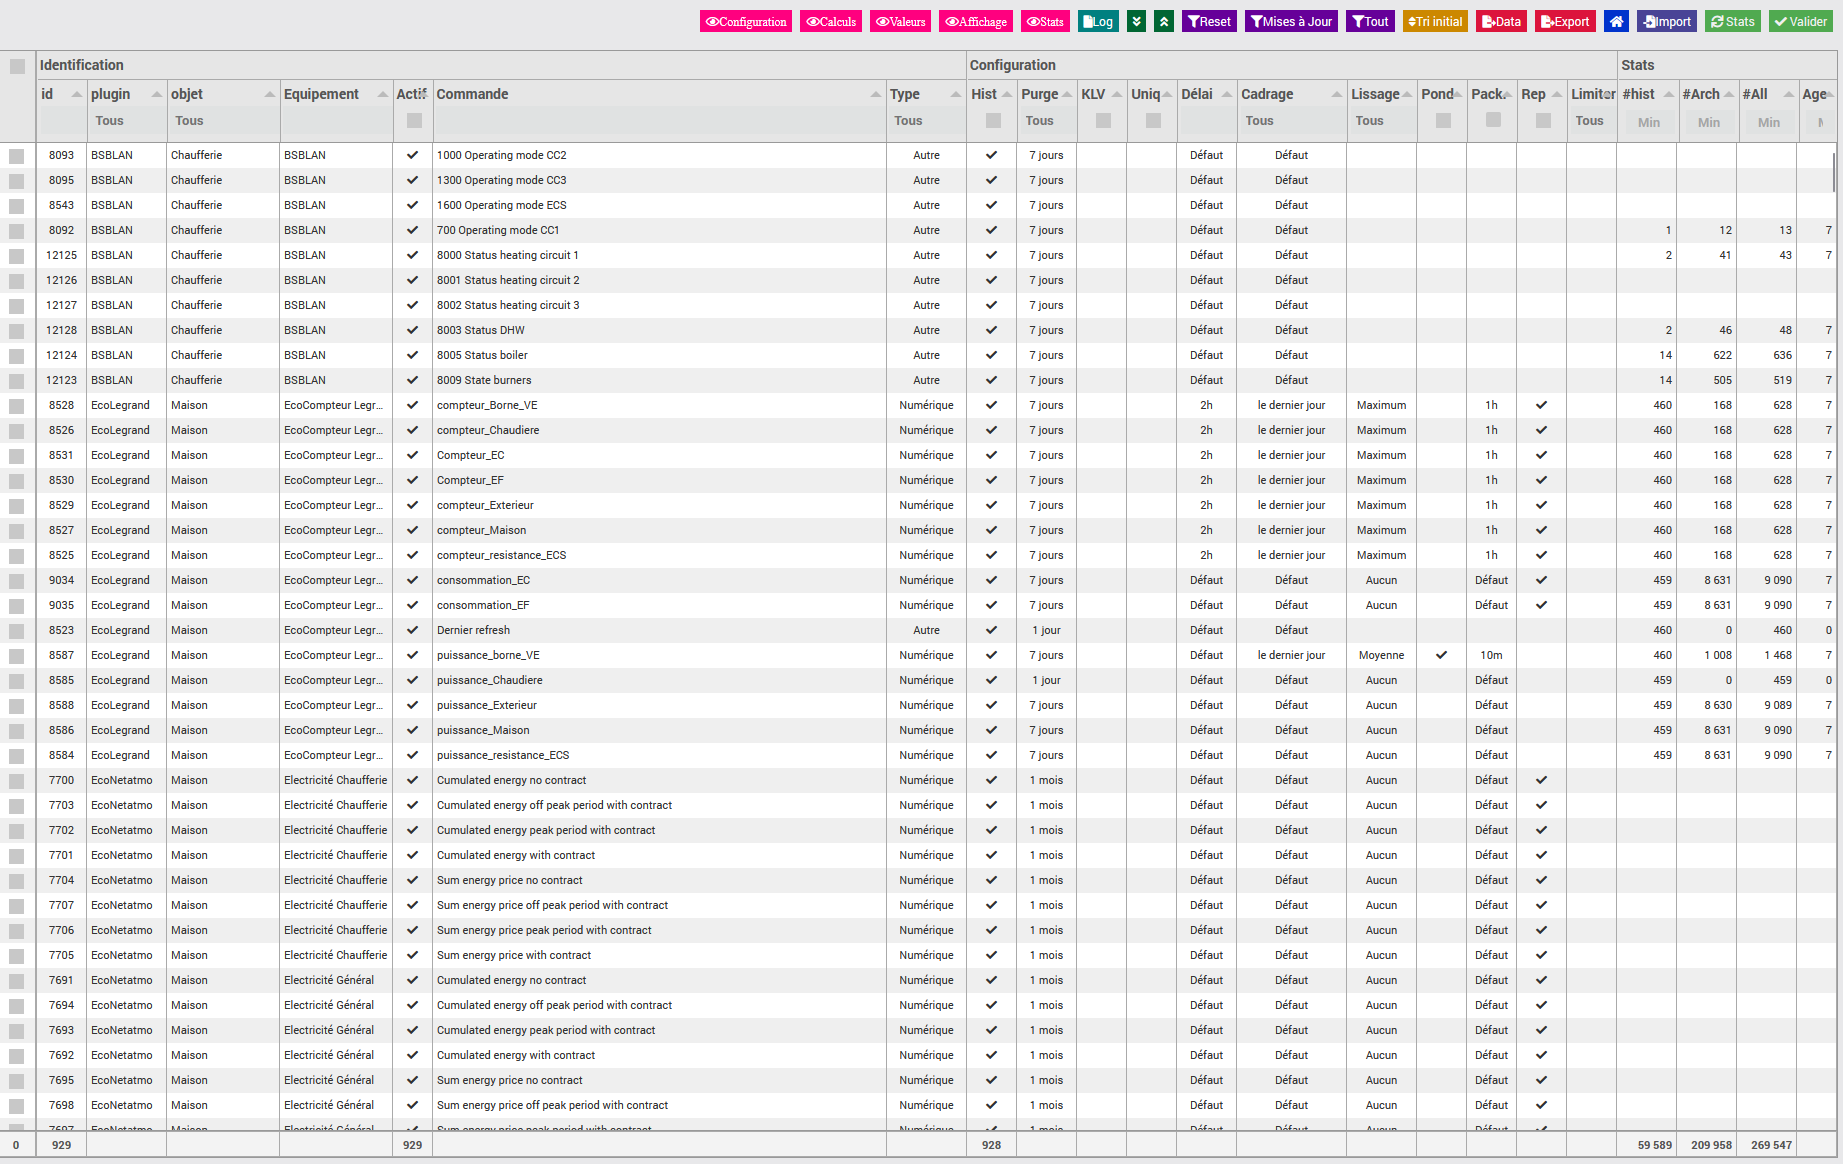Click the #Arch column header
Image resolution: width=1843 pixels, height=1164 pixels.
click(x=1701, y=94)
